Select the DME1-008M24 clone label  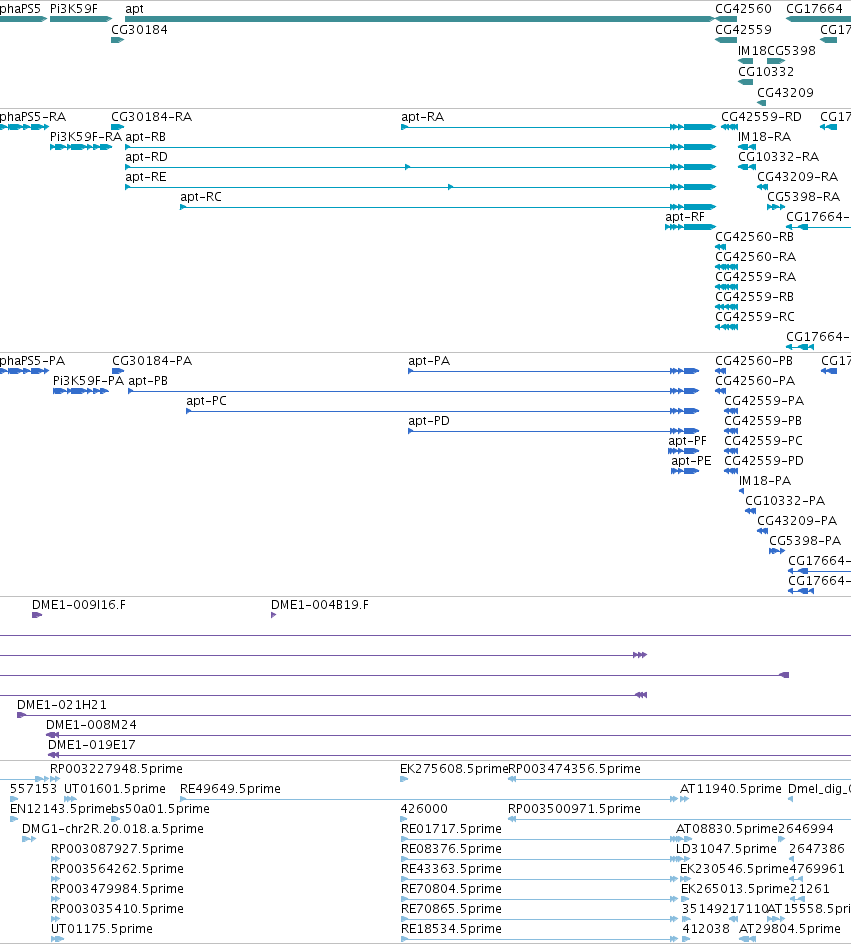91,724
